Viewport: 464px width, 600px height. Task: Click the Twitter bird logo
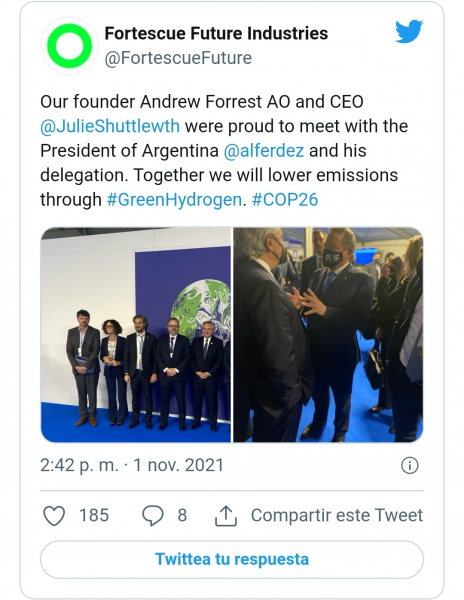click(x=409, y=31)
